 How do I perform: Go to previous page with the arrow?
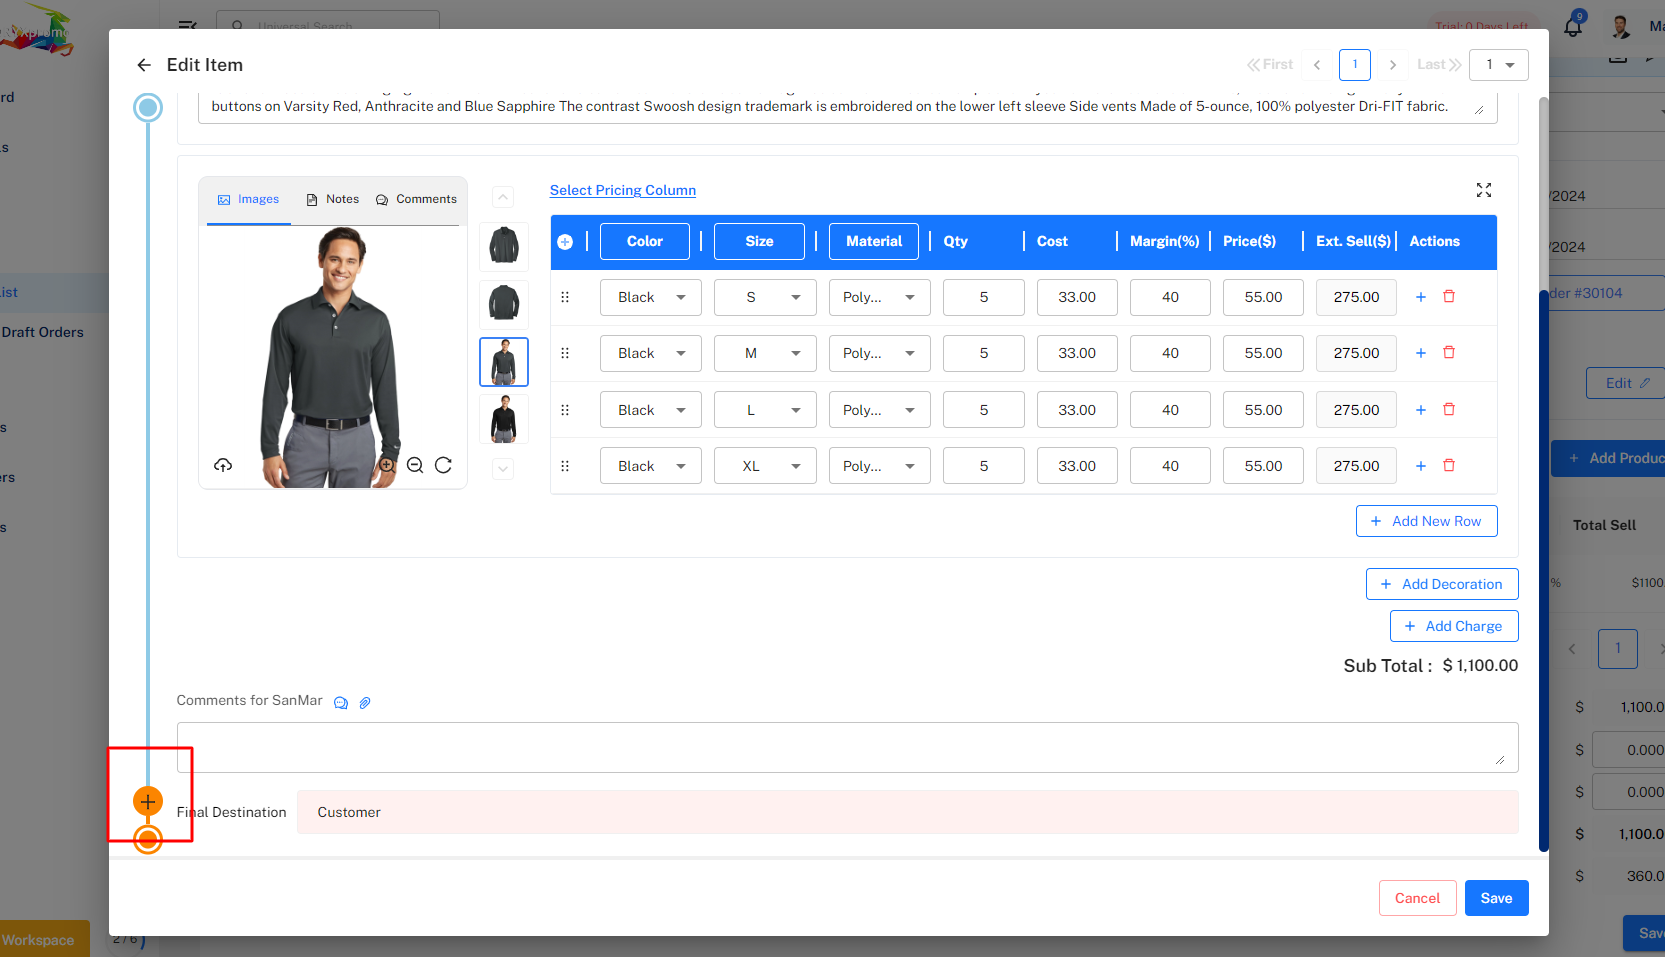click(1317, 65)
